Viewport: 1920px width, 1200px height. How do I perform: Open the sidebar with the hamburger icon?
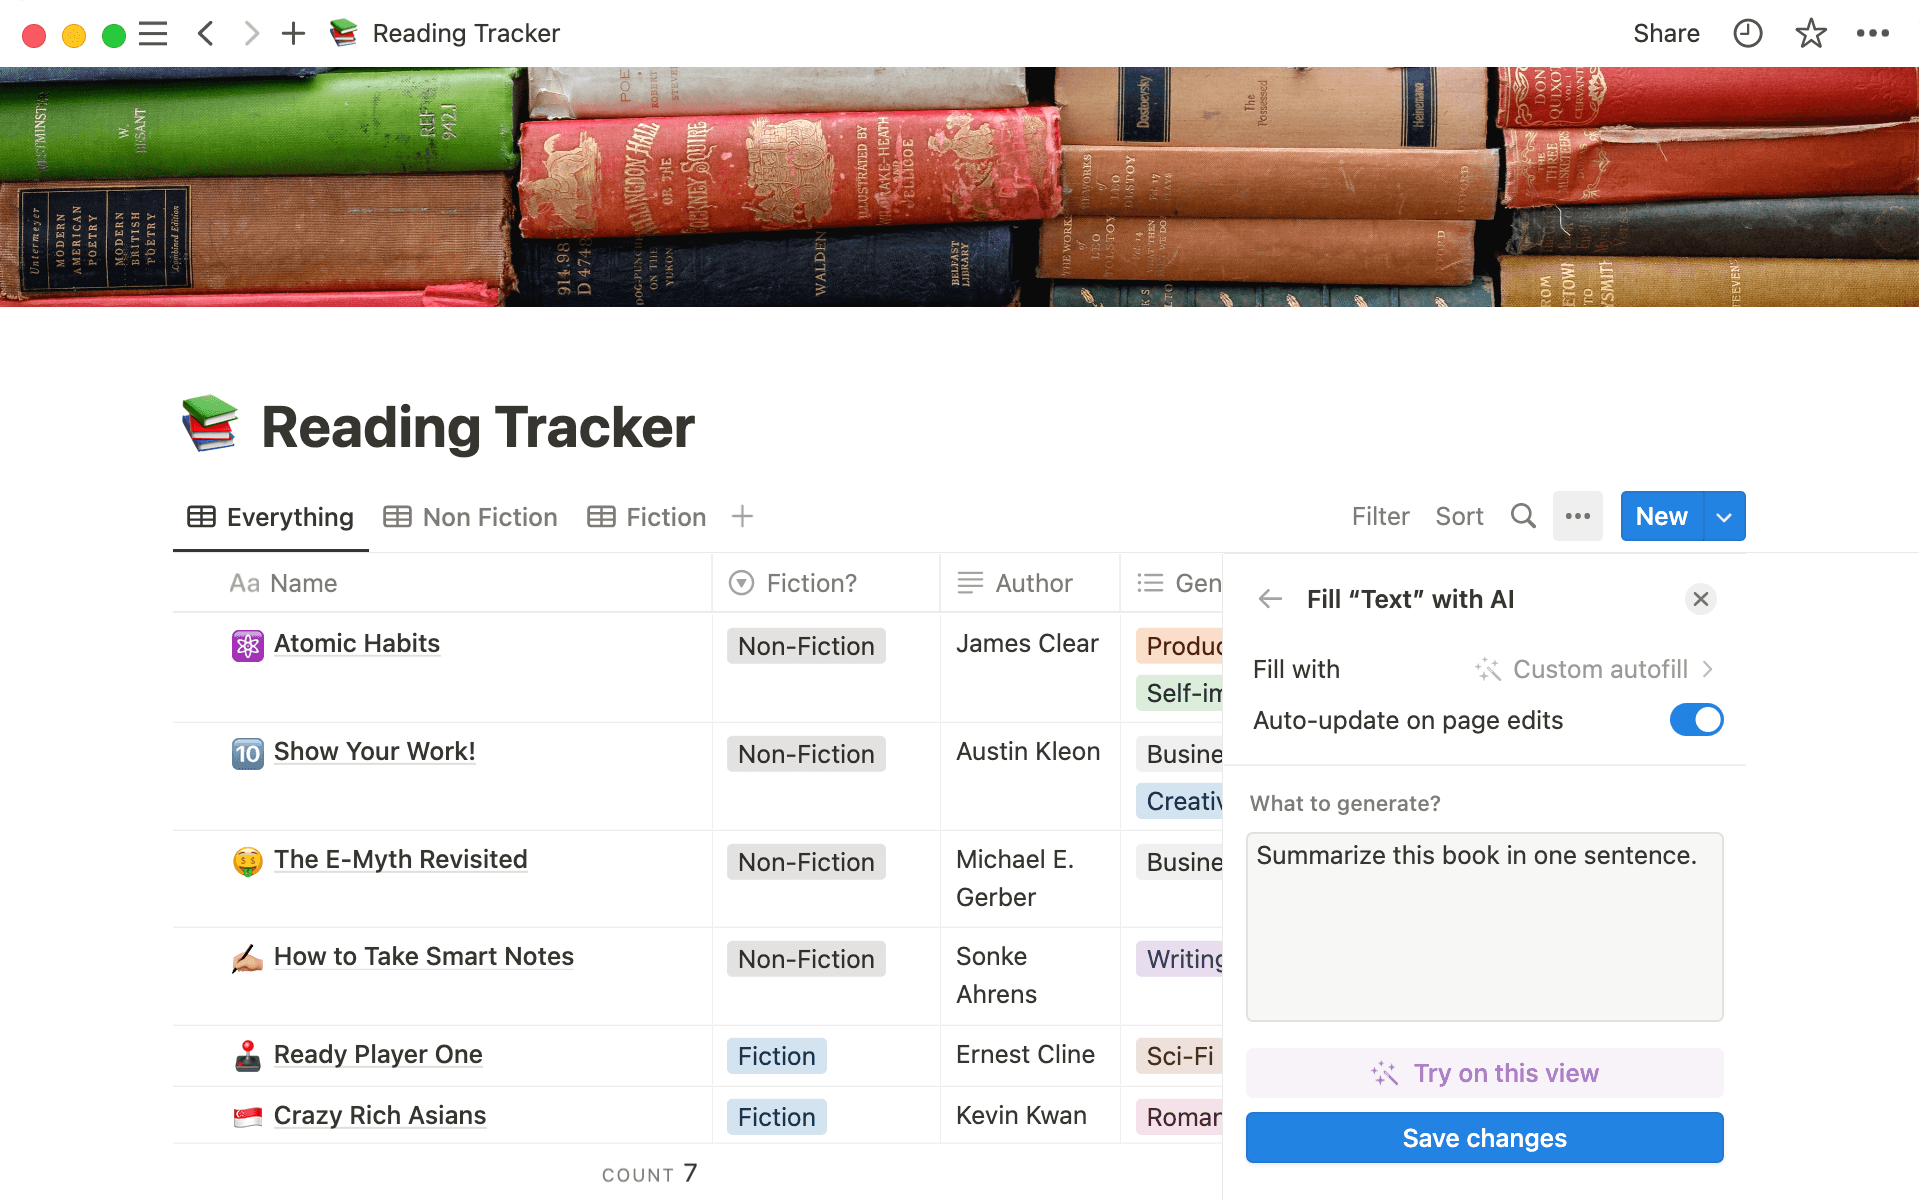[153, 33]
